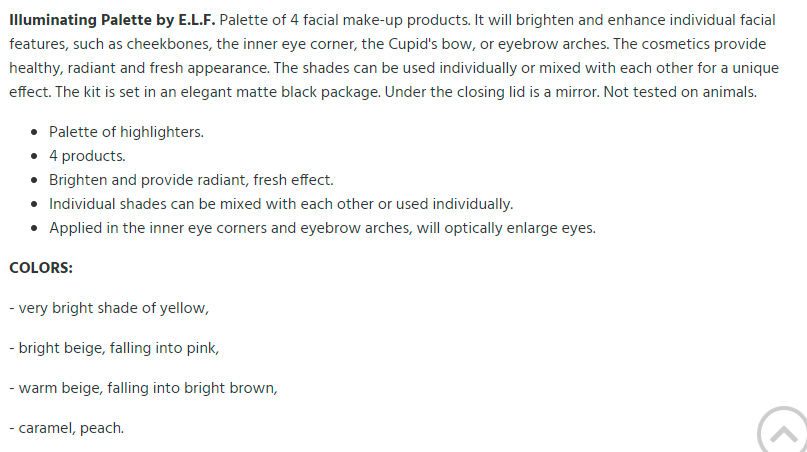Click the 'caramel, peach.' color line
The width and height of the screenshot is (807, 452).
[x=67, y=428]
